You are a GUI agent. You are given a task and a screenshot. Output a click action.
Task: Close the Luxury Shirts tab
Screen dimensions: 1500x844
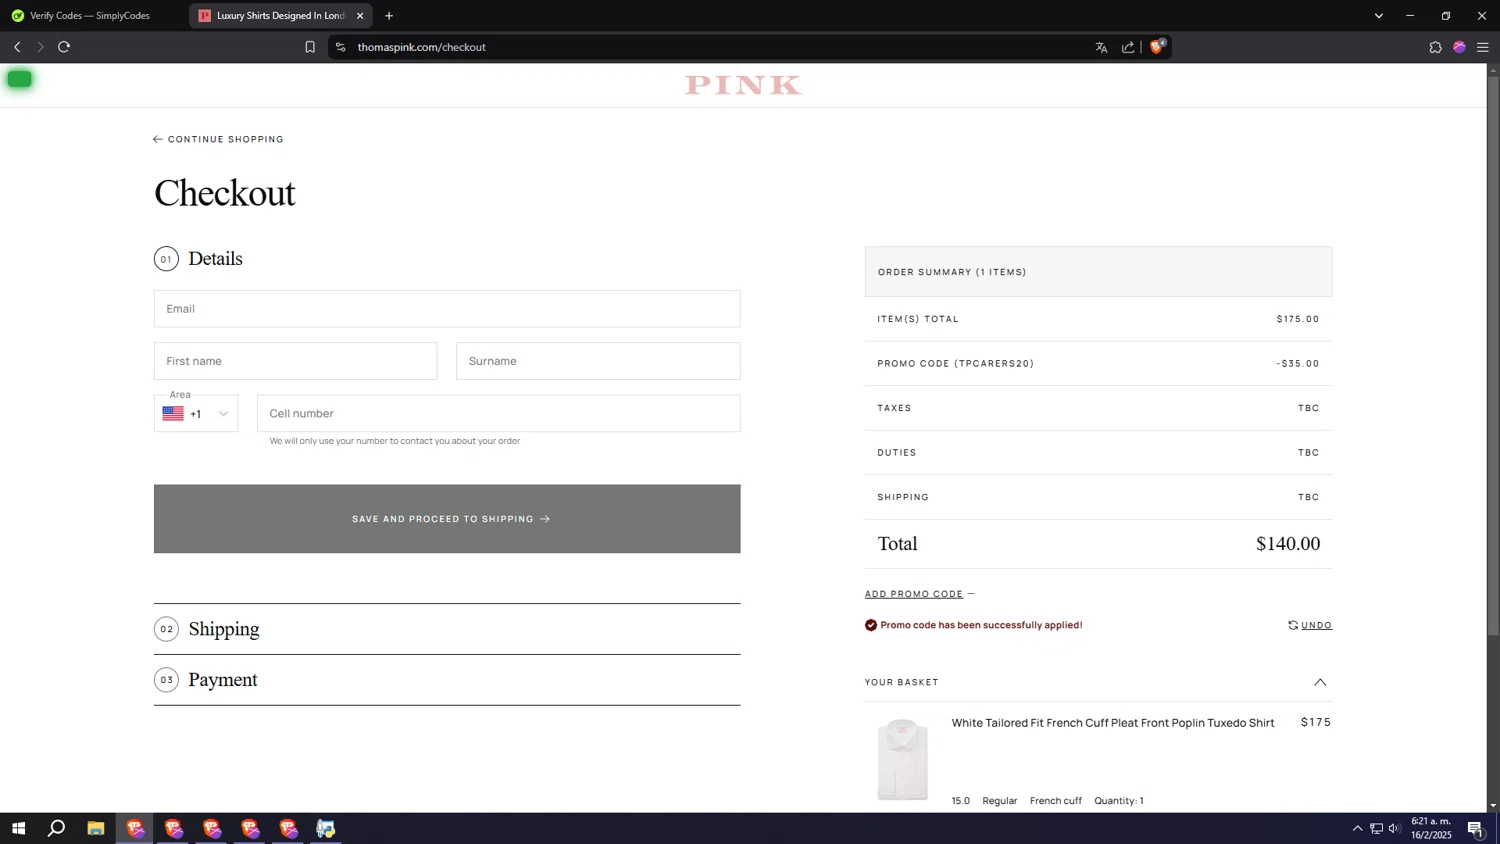[360, 16]
